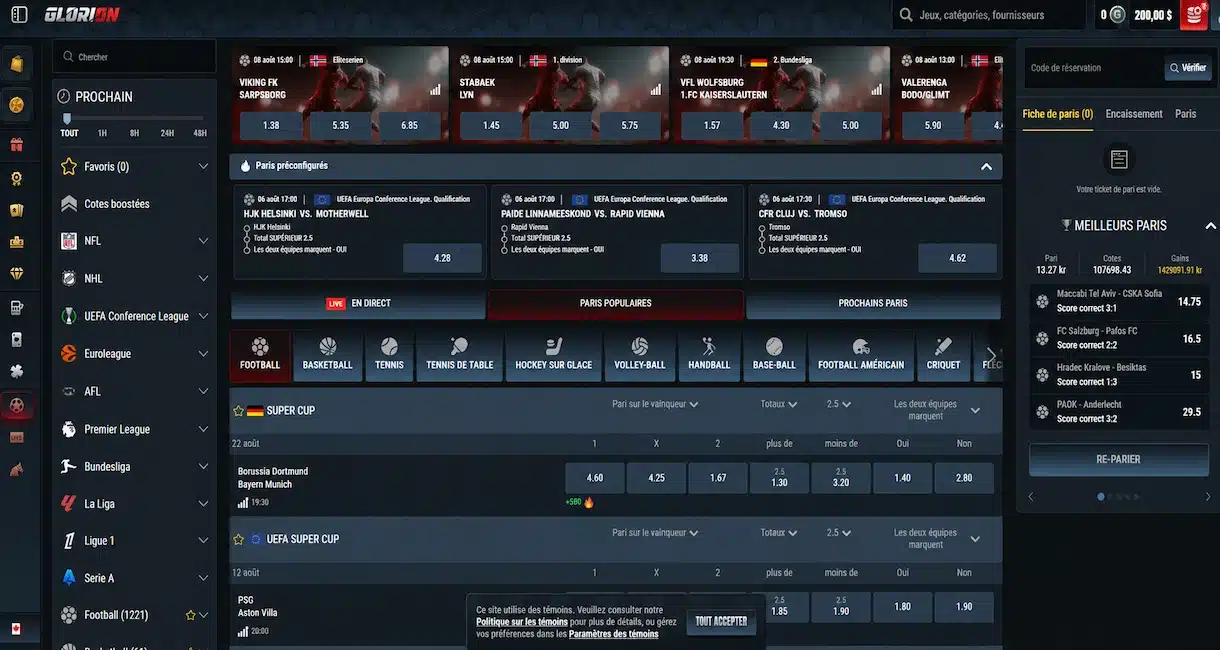
Task: Select the TOUT time filter
Action: (69, 133)
